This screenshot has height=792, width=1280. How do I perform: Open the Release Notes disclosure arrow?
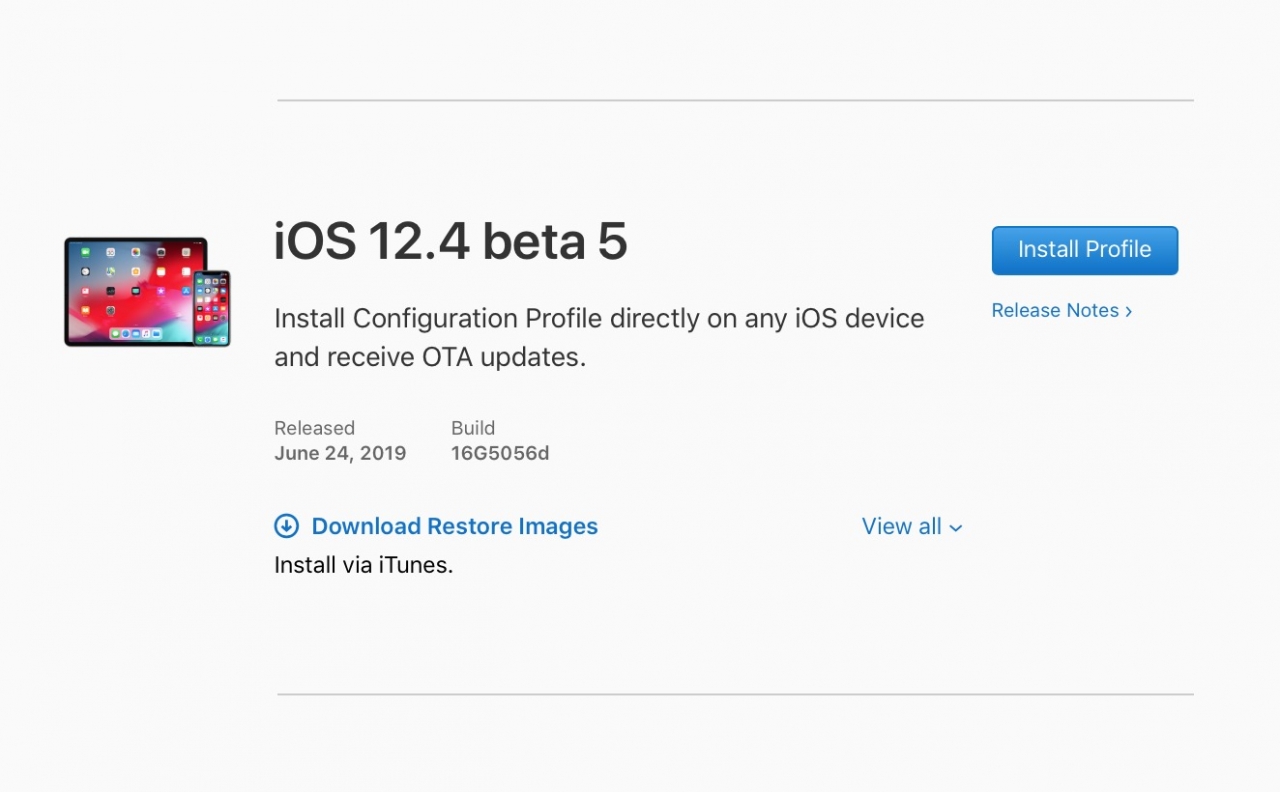point(1129,311)
